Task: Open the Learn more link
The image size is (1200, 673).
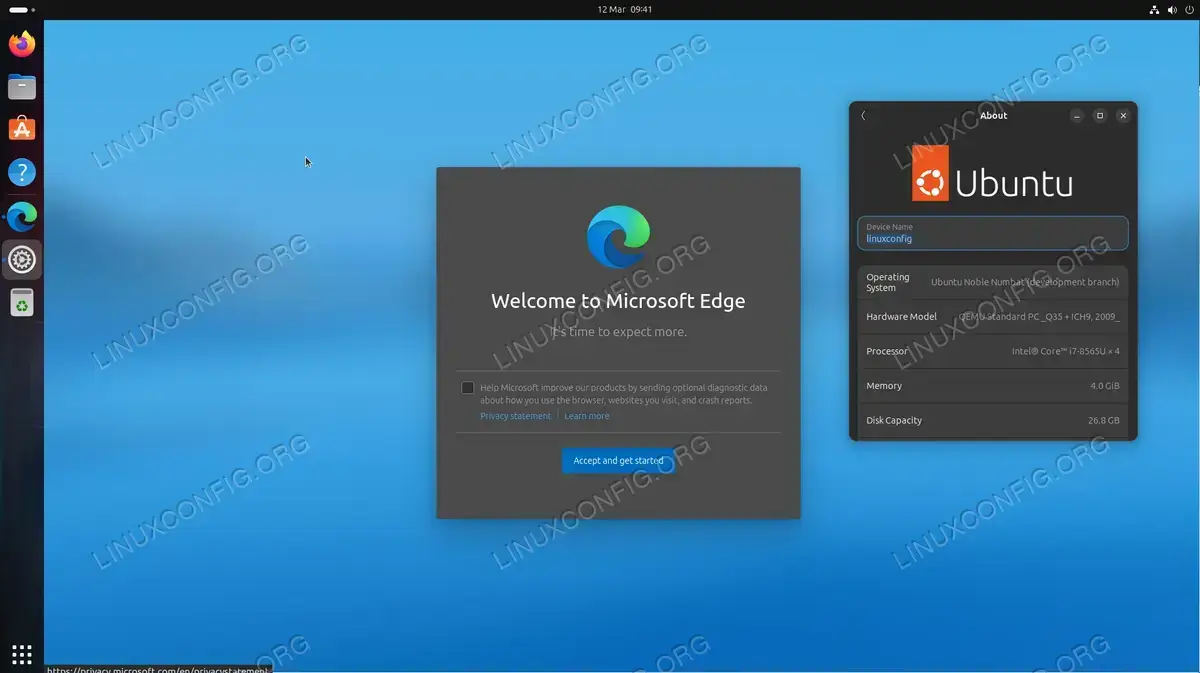Action: (x=586, y=416)
